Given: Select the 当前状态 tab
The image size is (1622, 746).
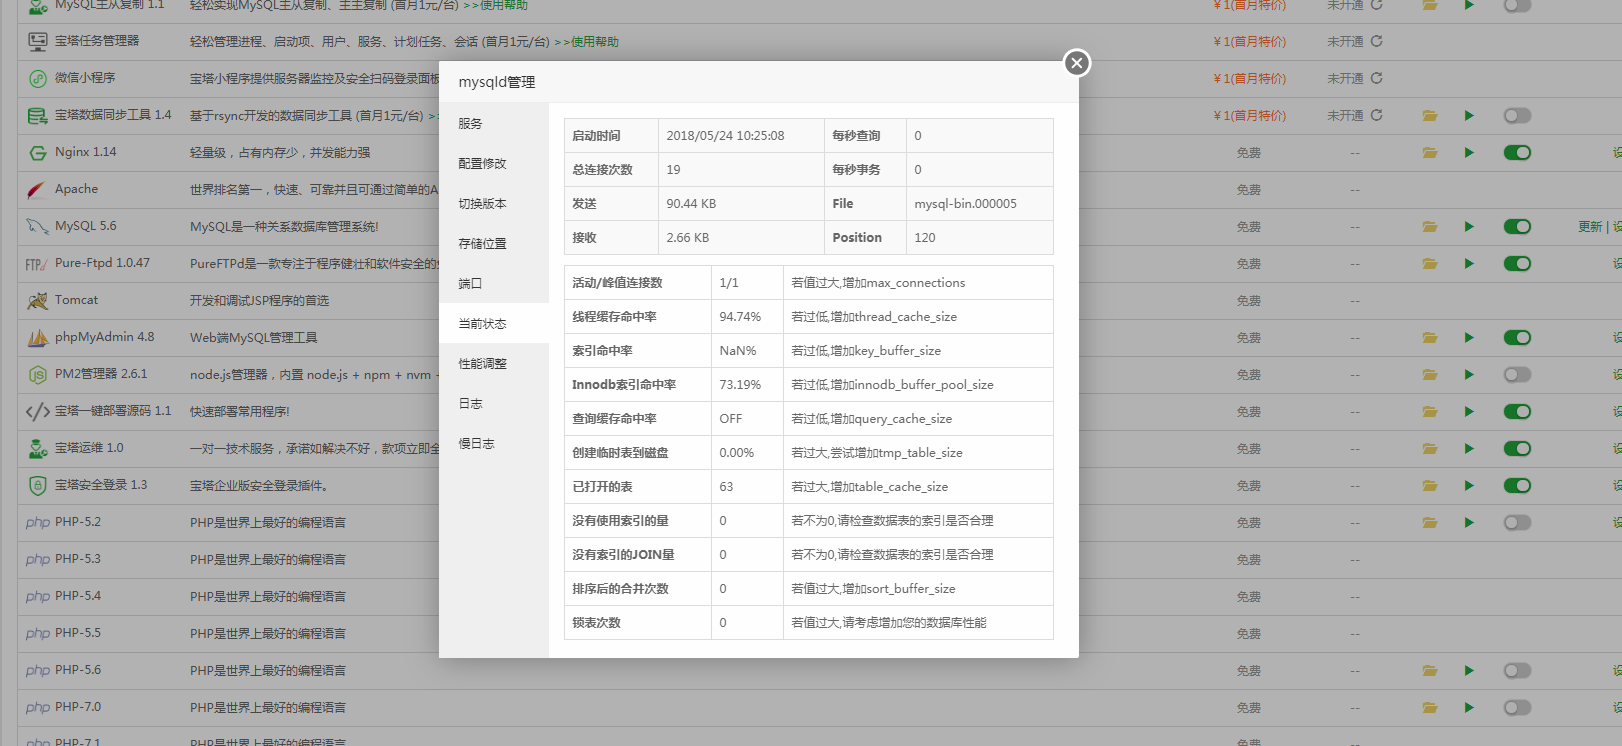Looking at the screenshot, I should (494, 323).
